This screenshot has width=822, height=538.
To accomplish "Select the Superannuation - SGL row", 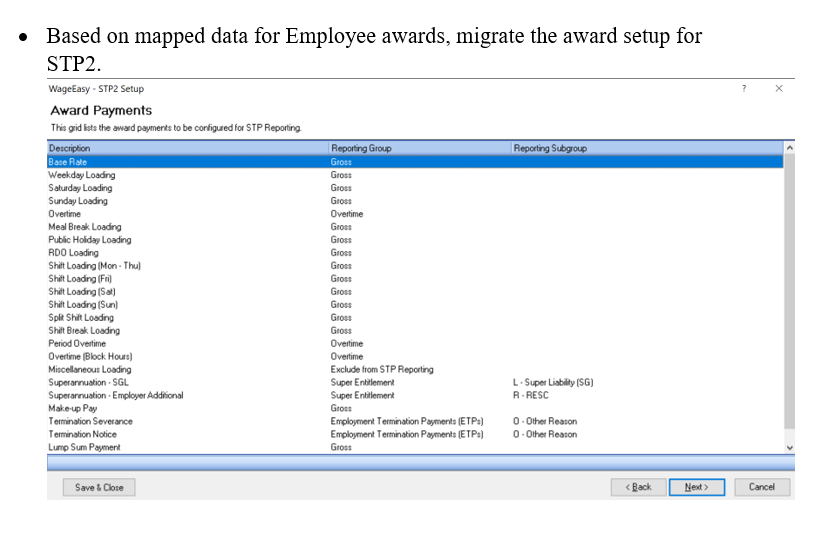I will coord(415,383).
